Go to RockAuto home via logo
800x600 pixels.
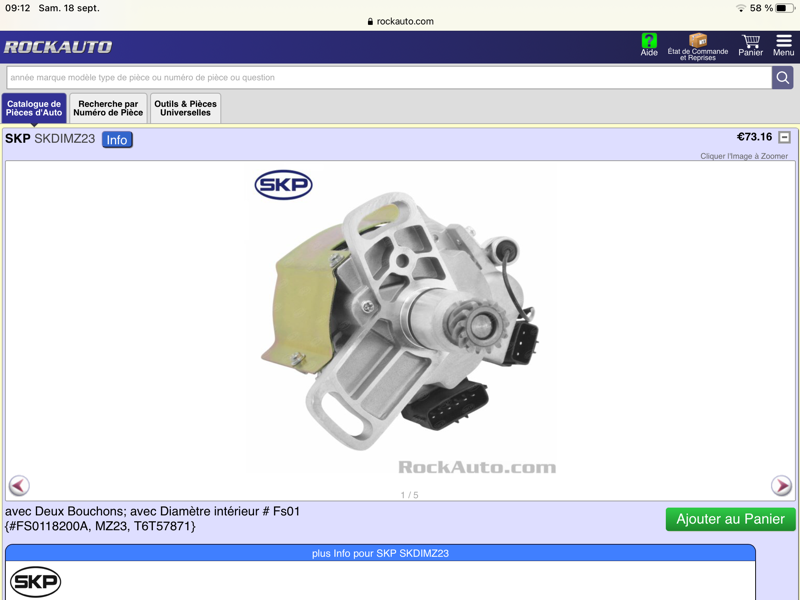point(58,47)
